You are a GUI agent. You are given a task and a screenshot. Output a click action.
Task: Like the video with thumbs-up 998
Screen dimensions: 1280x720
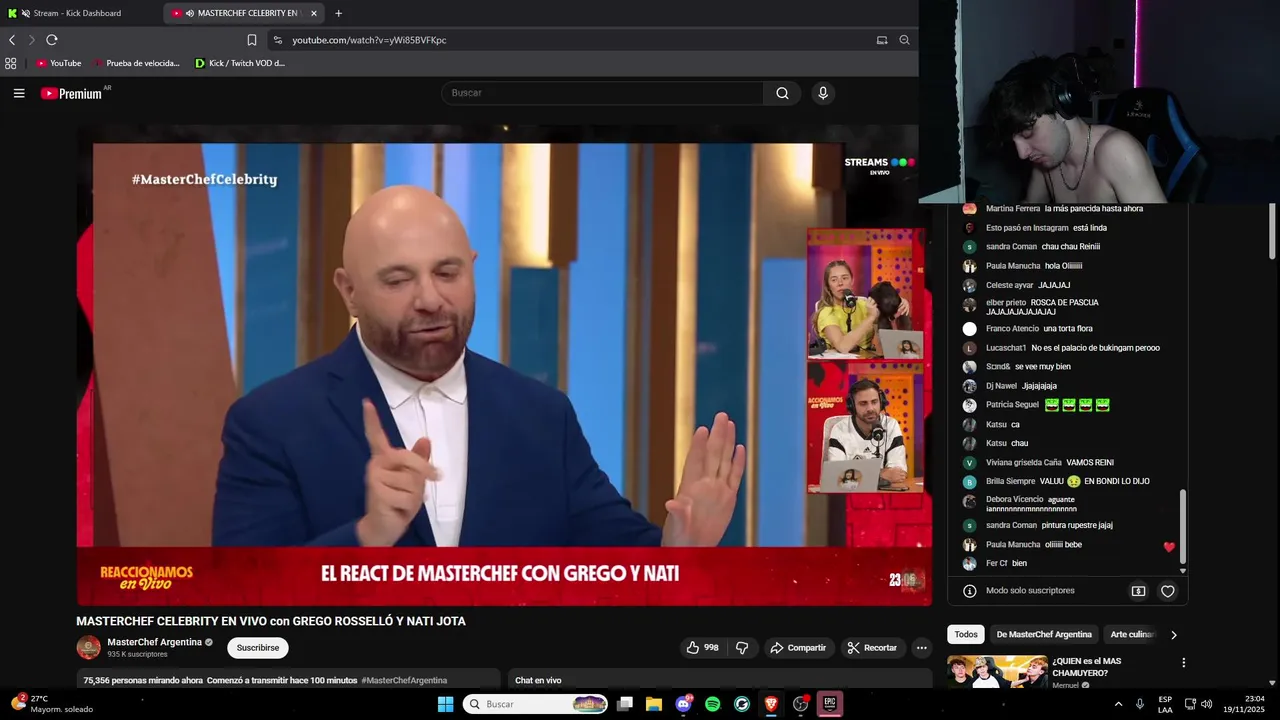pyautogui.click(x=702, y=648)
